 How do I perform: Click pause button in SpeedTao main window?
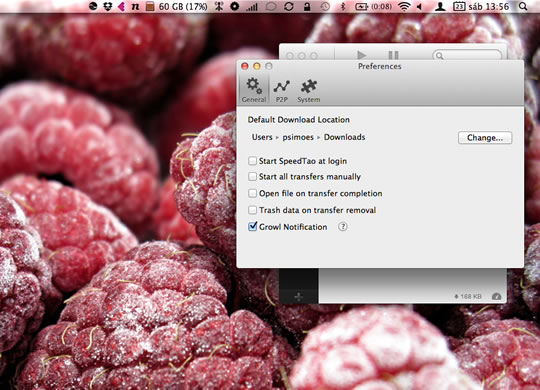pos(393,55)
